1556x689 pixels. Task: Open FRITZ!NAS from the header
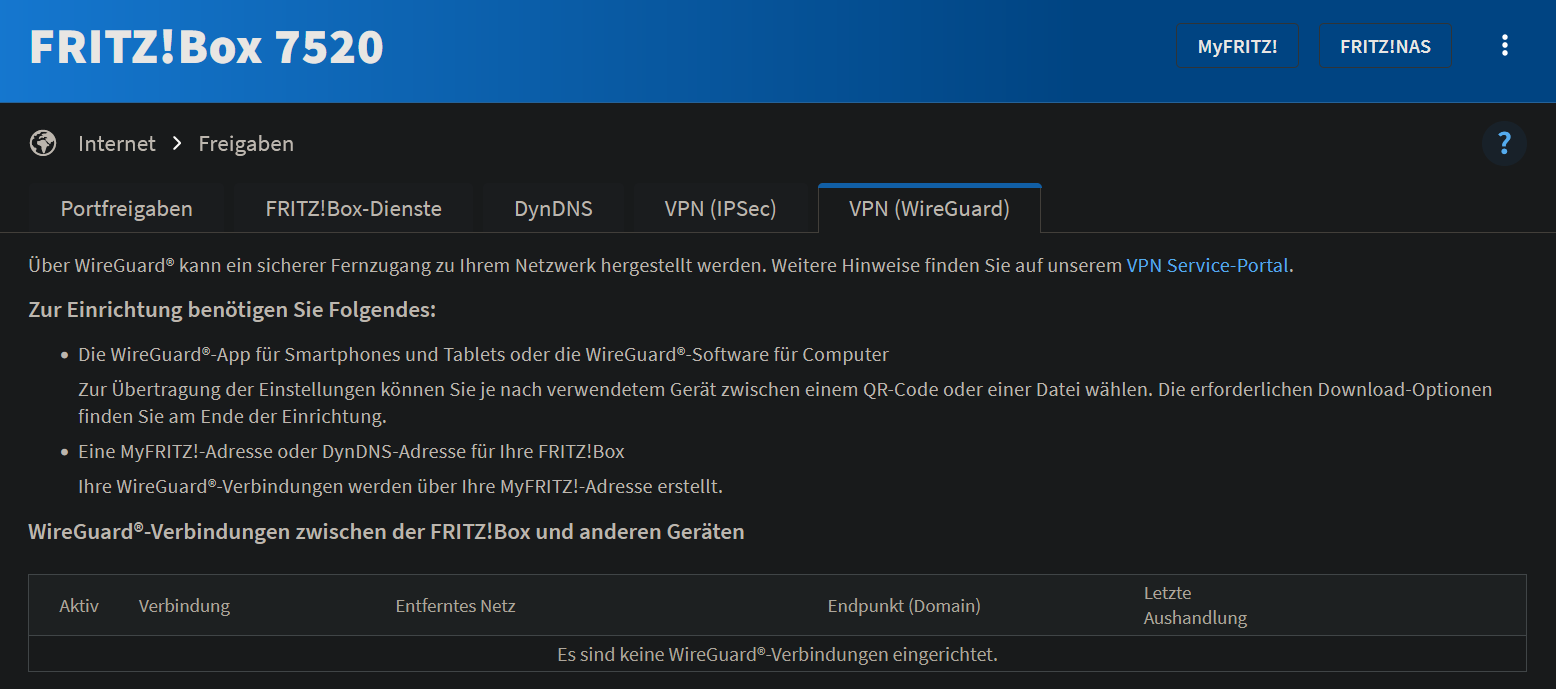coord(1385,46)
